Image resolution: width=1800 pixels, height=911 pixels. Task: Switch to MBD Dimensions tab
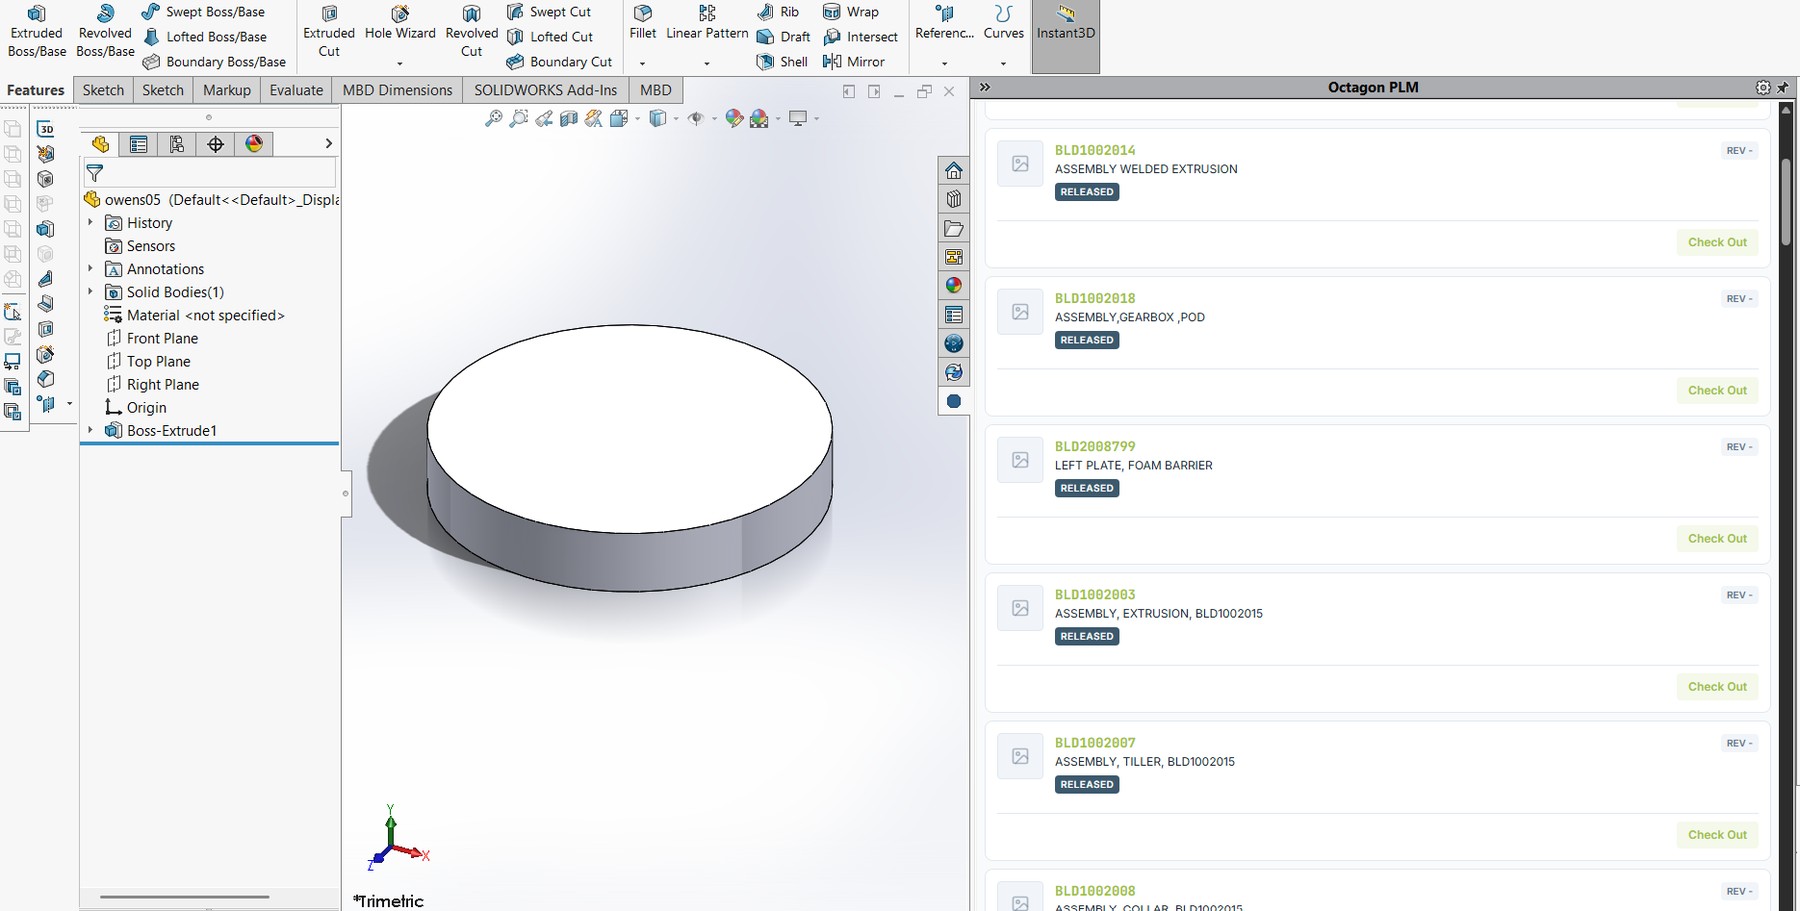tap(397, 90)
